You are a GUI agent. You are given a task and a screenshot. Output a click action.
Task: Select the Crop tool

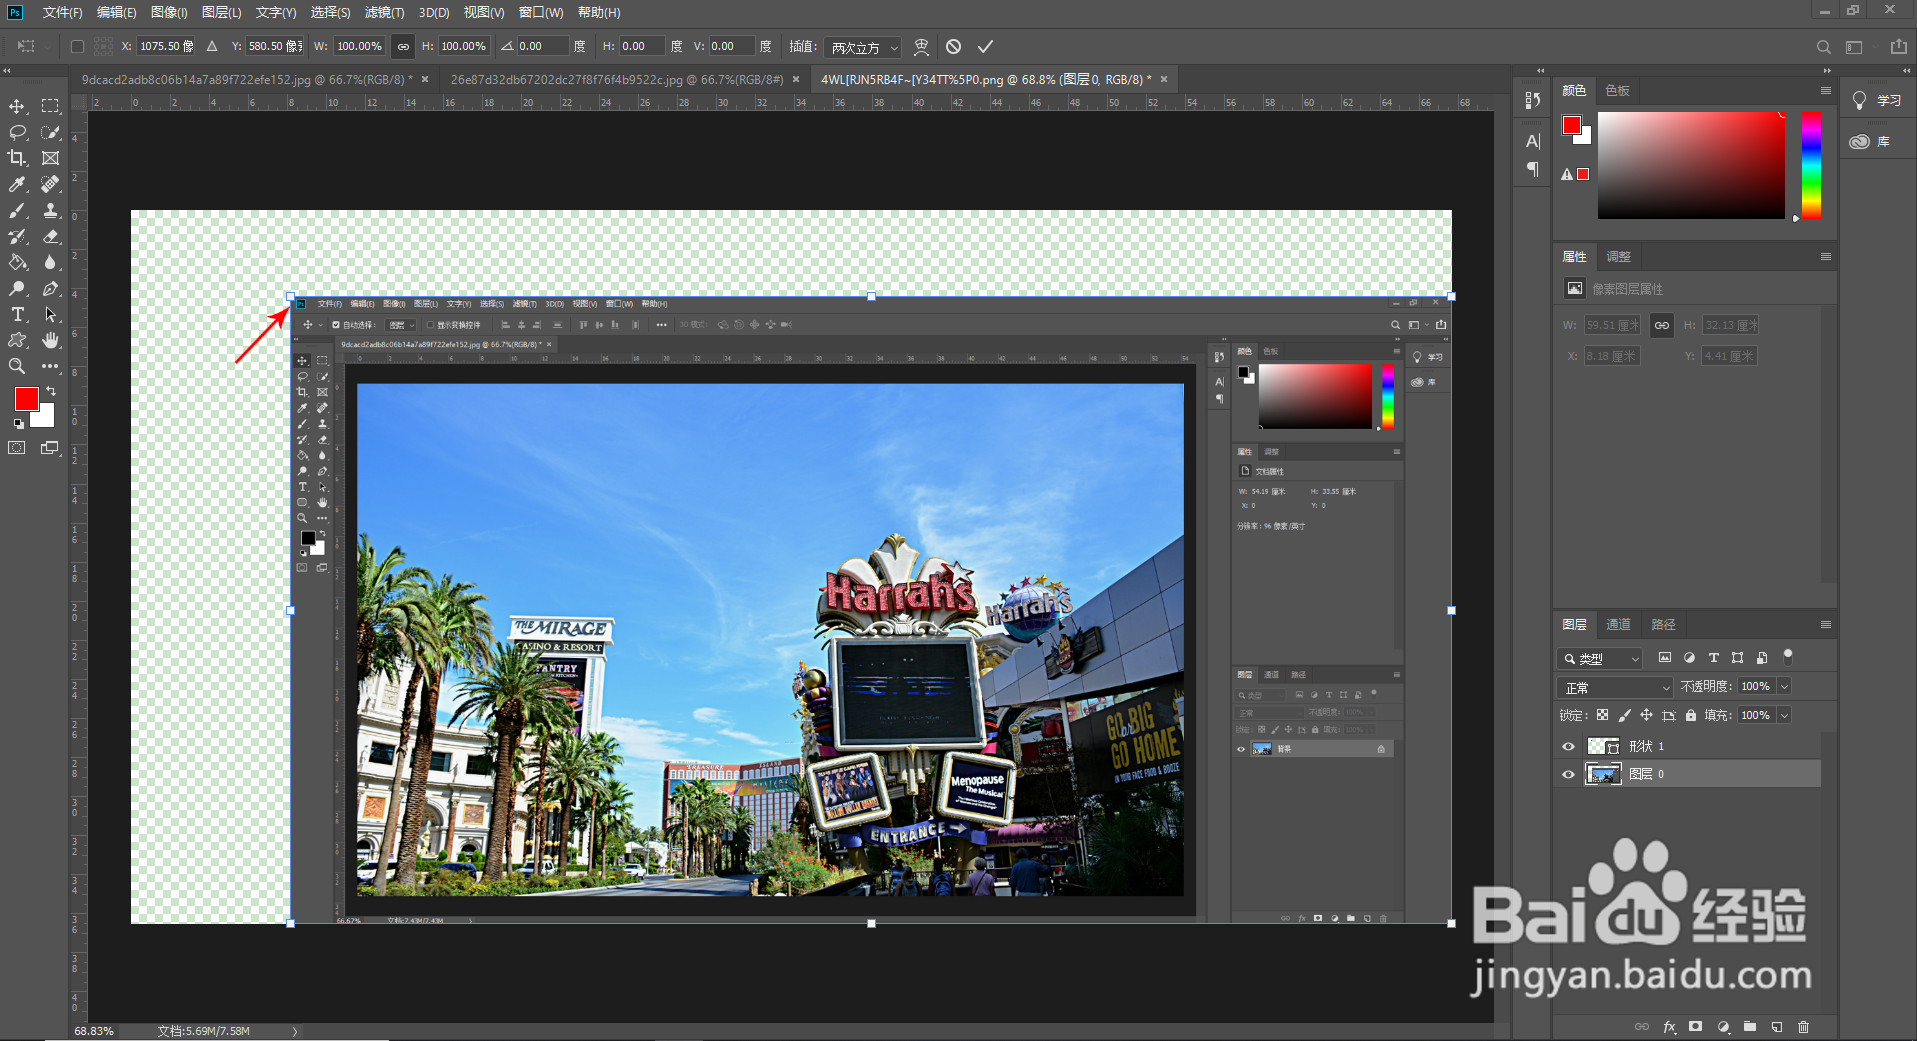(17, 158)
